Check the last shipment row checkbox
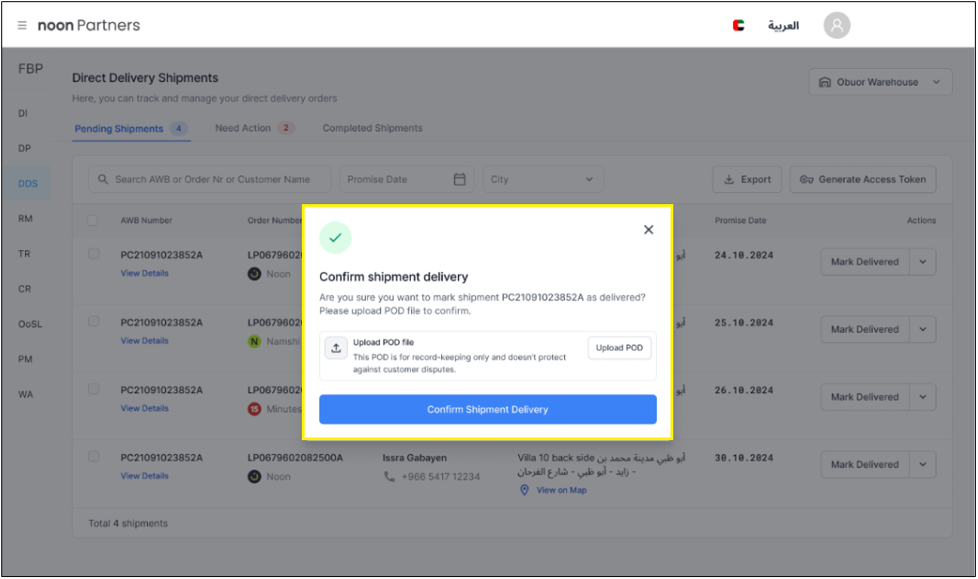 pyautogui.click(x=94, y=457)
